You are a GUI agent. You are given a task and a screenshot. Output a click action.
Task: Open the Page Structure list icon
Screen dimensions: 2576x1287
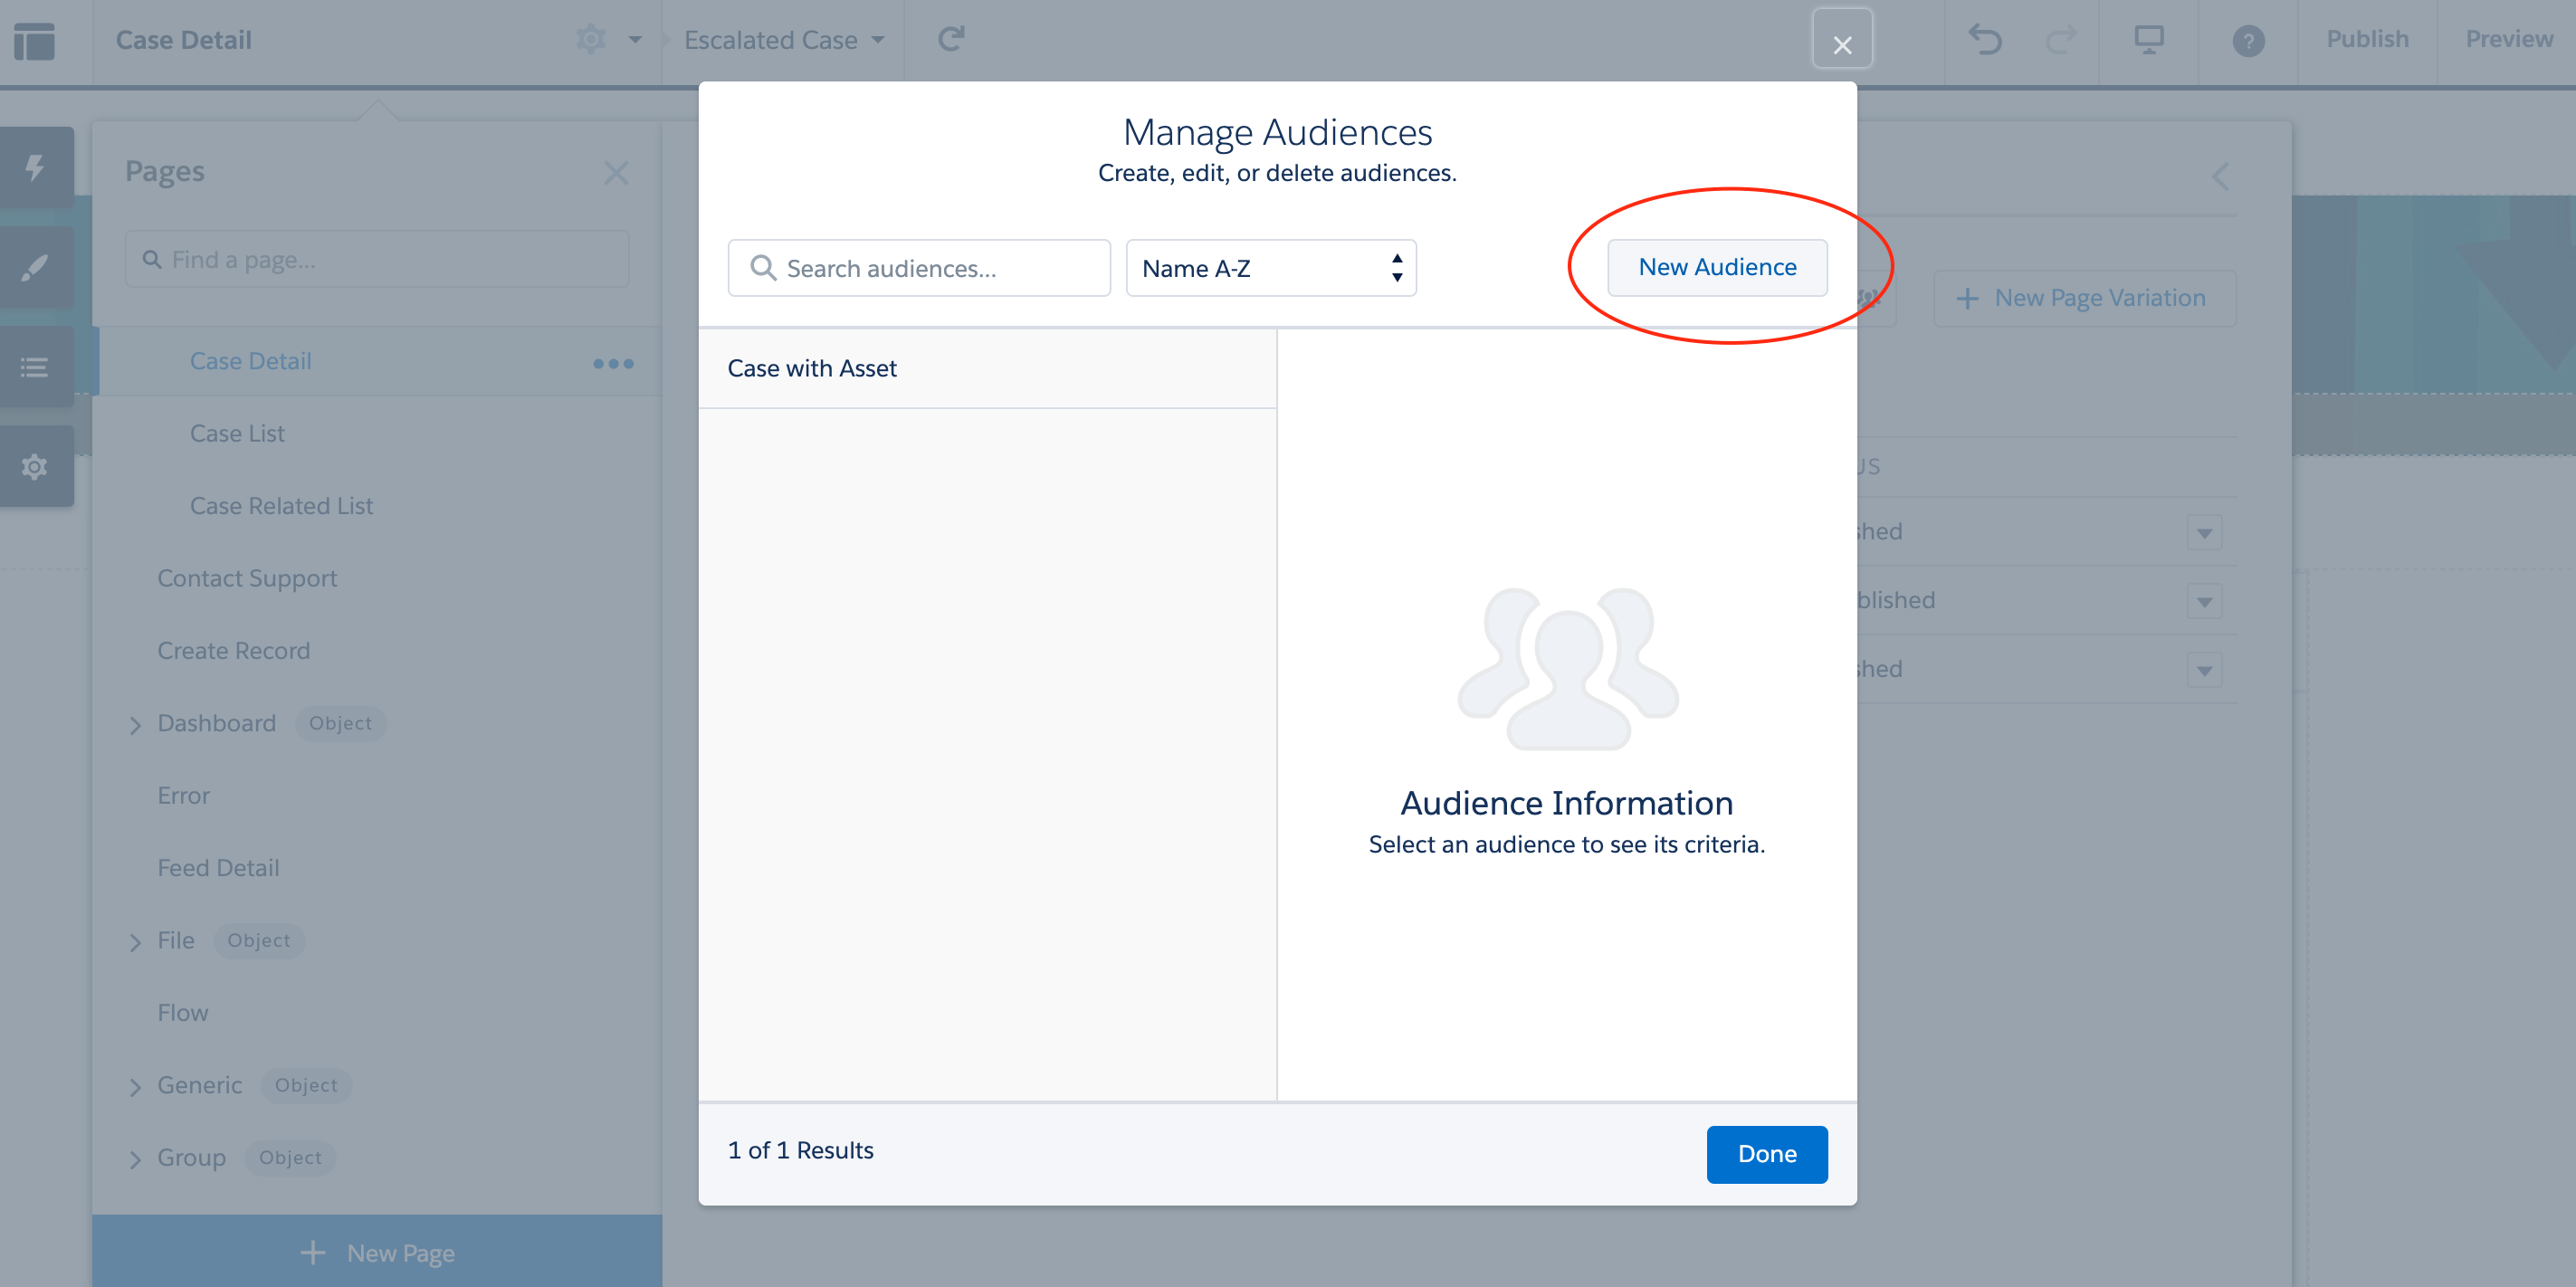[x=35, y=367]
